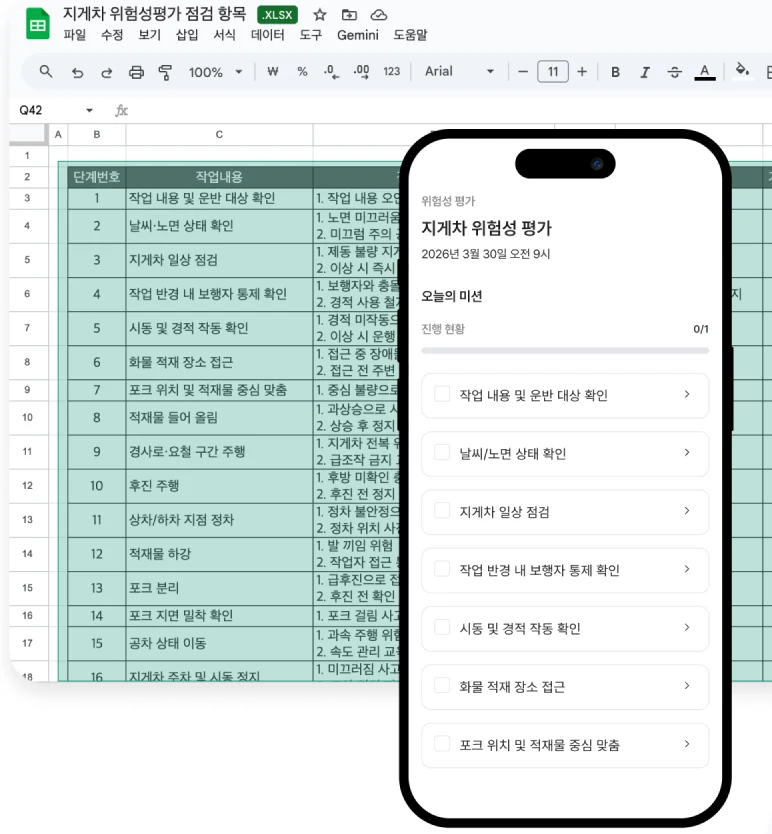Expand the 화물 적재 장소 접근 chevron
Viewport: 772px width, 834px height.
pos(687,685)
